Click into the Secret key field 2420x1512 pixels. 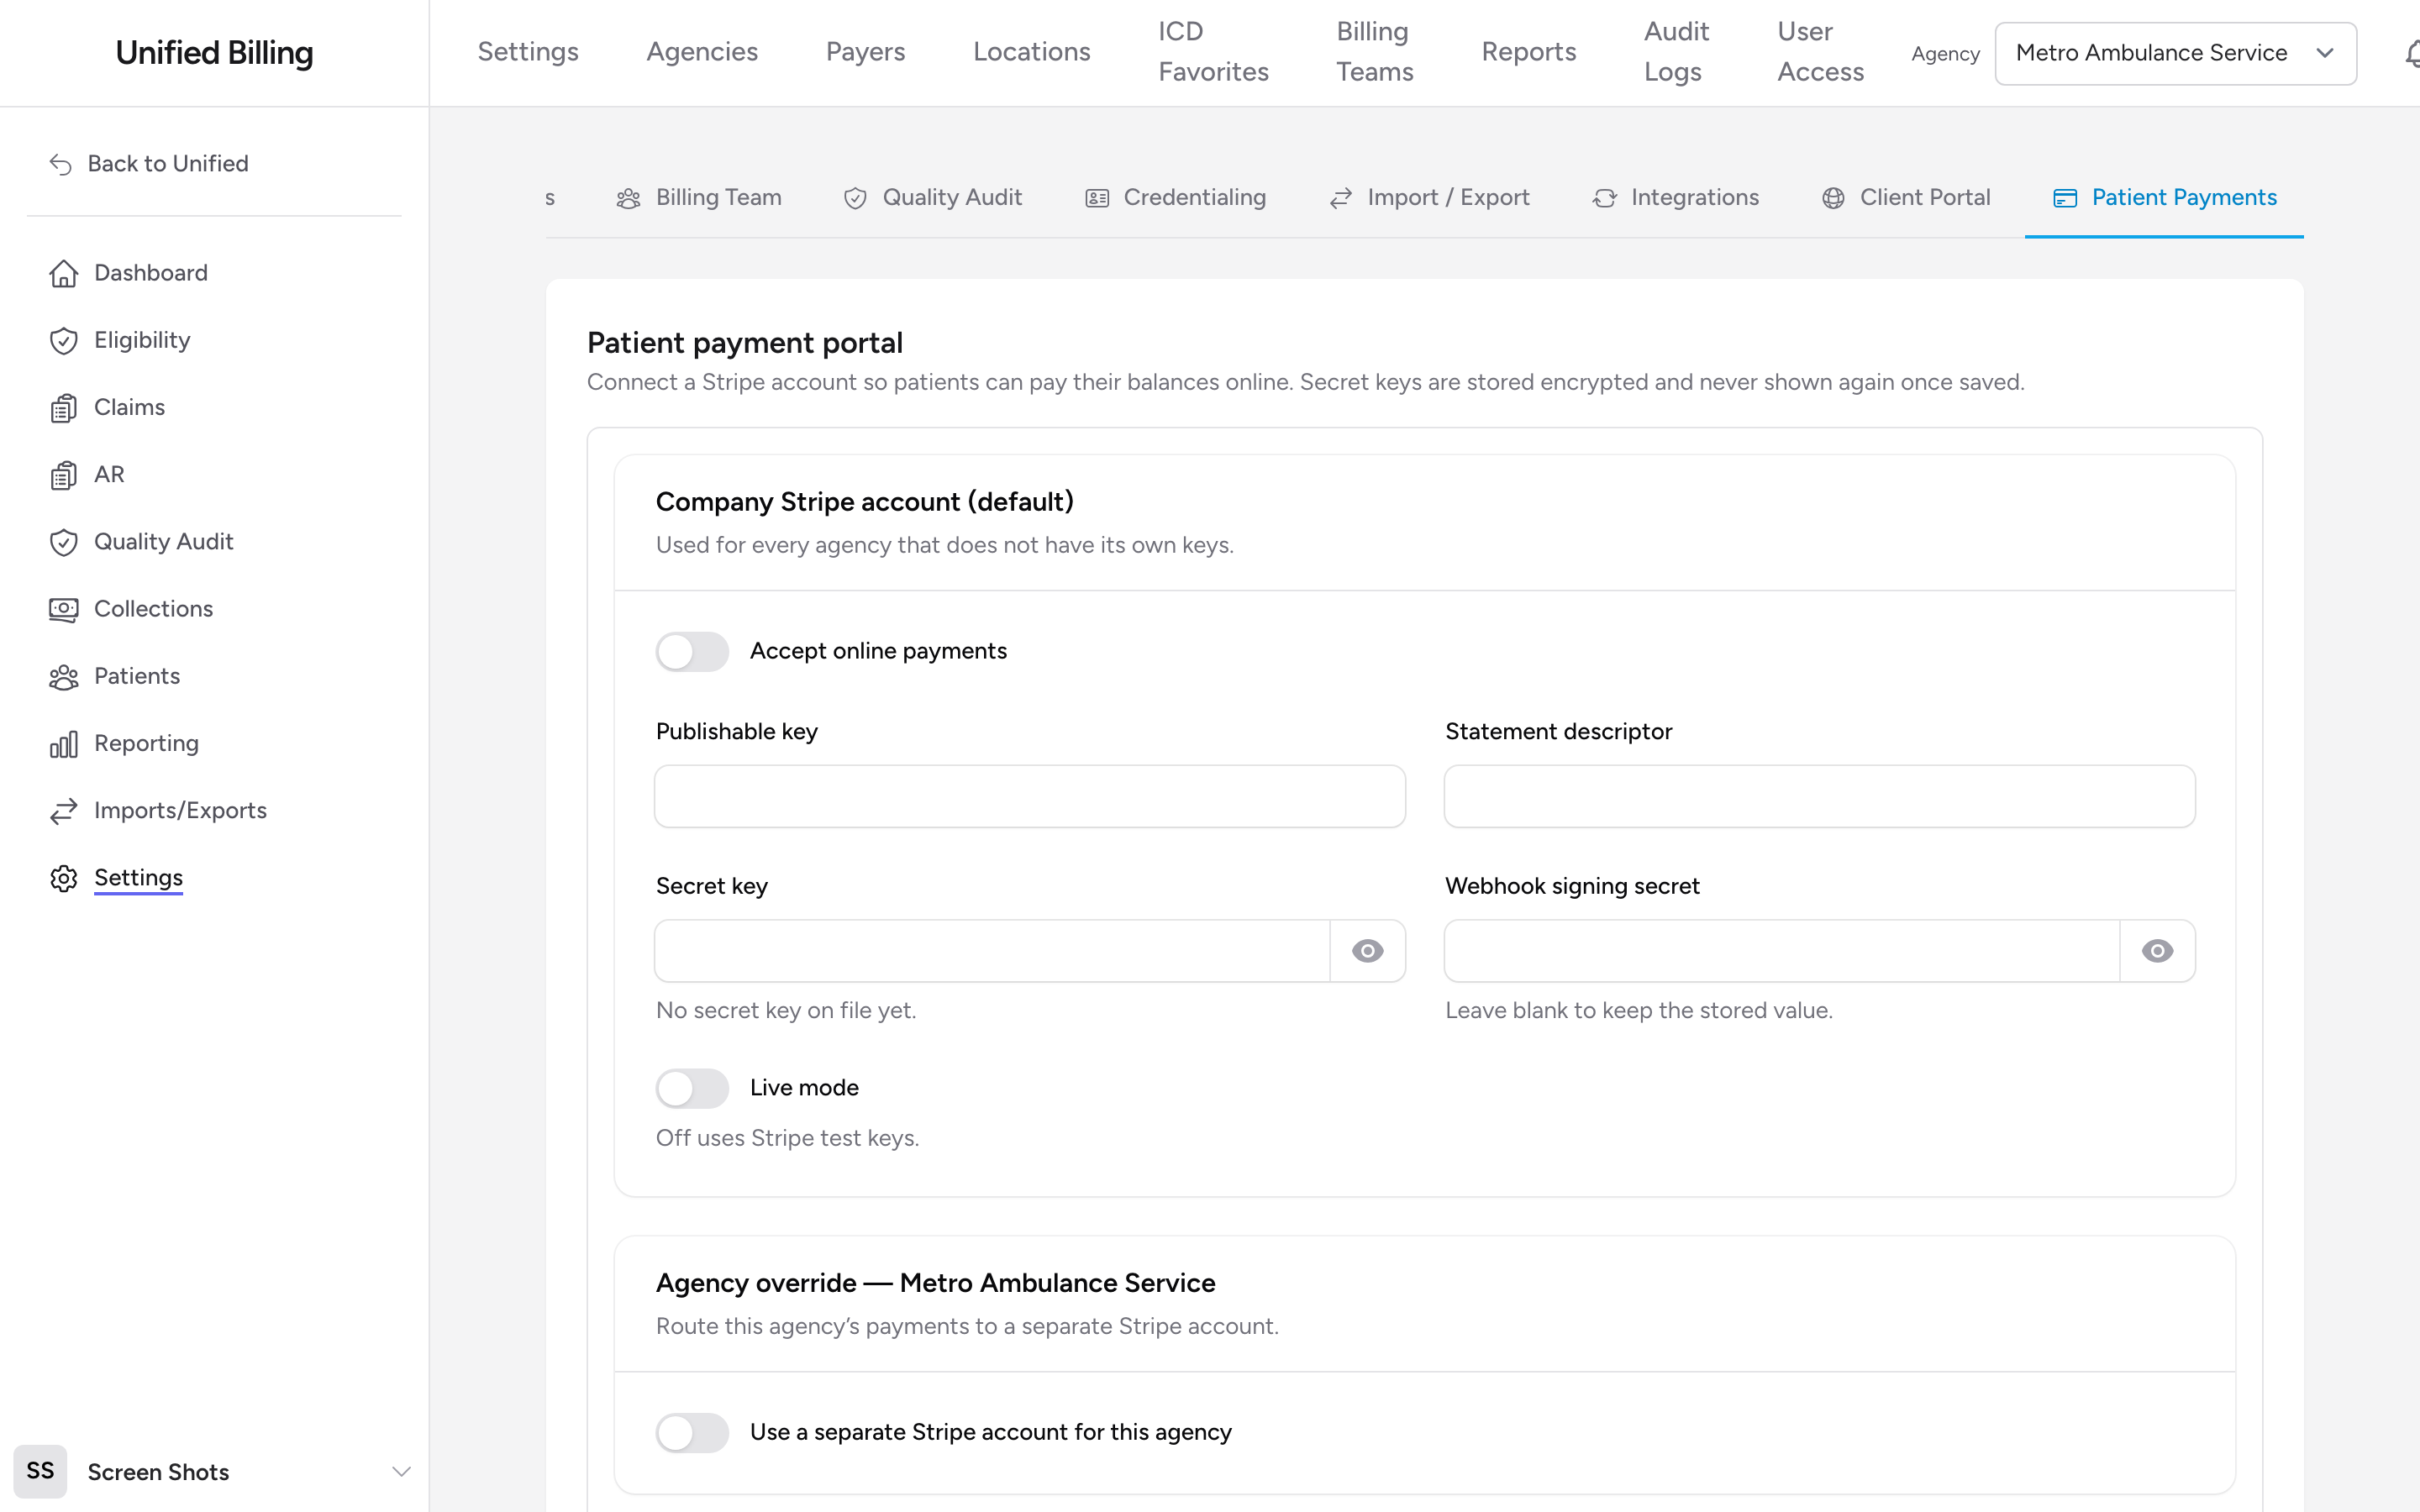(x=992, y=951)
